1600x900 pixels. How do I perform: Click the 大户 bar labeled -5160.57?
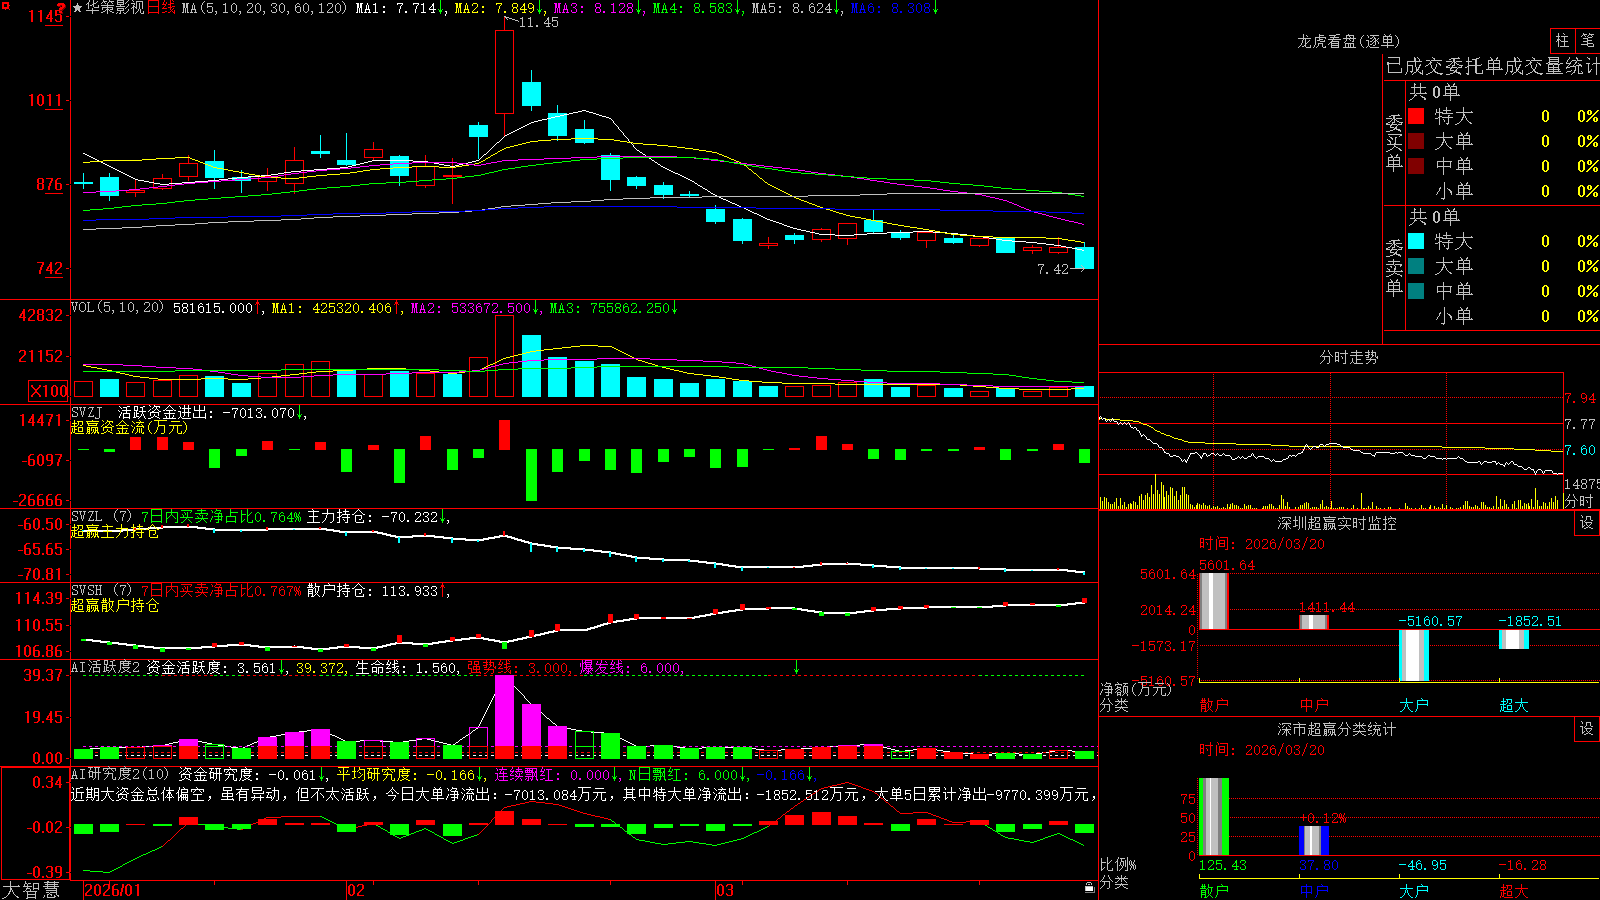coord(1414,655)
